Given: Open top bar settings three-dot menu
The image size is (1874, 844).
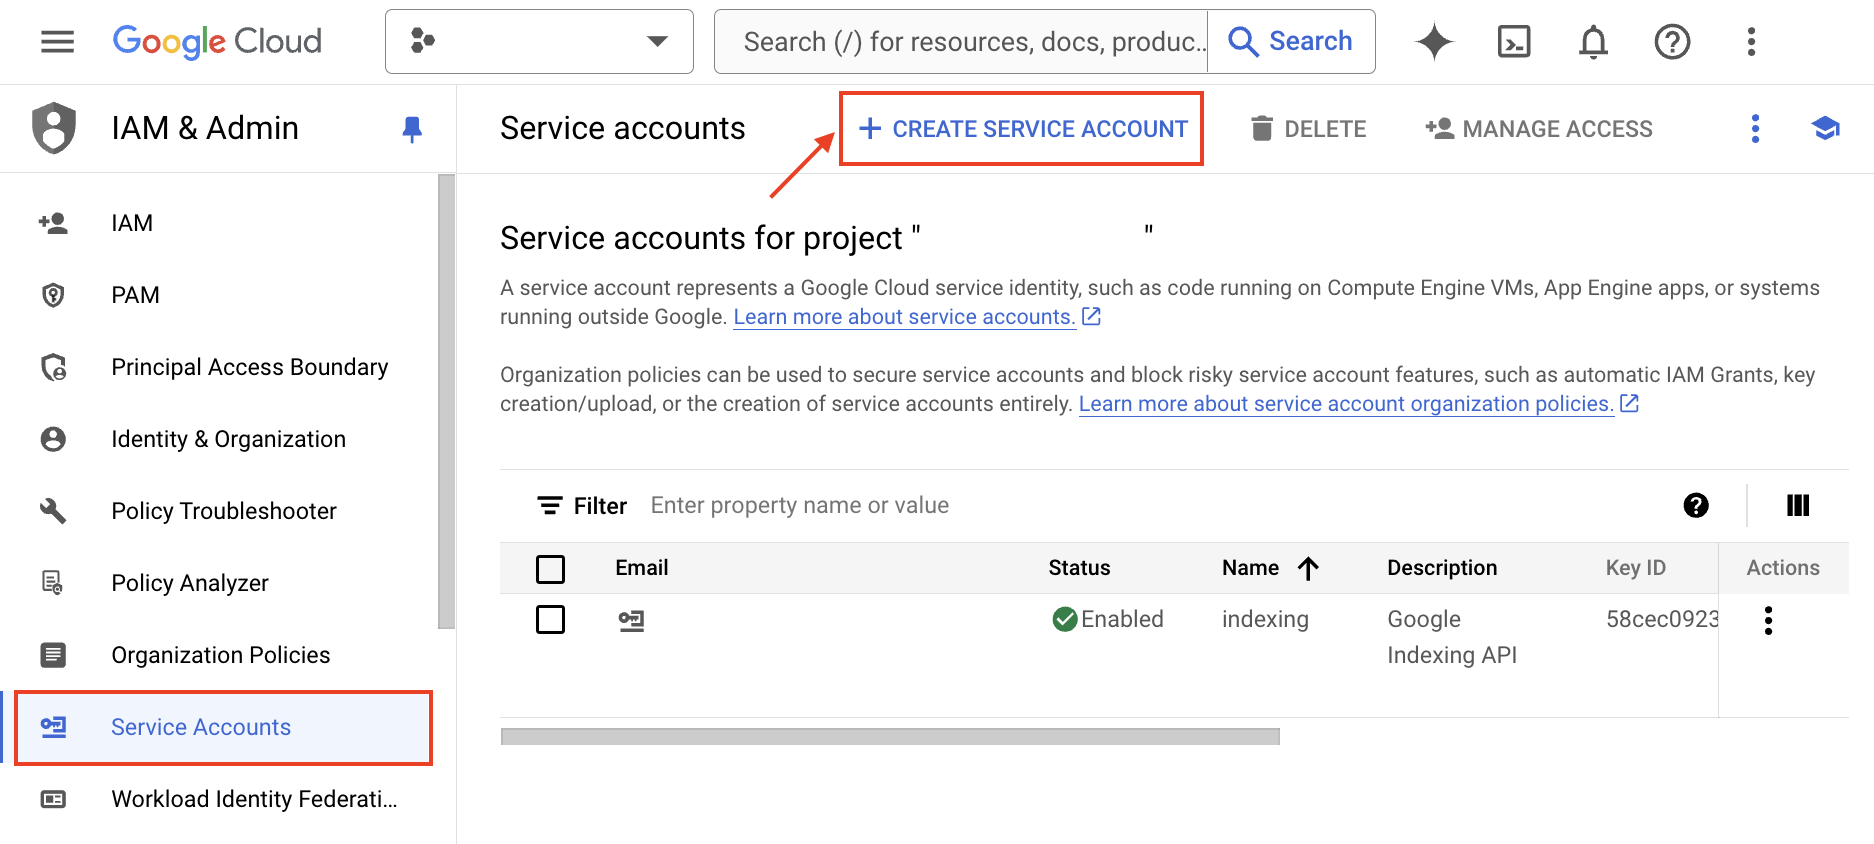Looking at the screenshot, I should pos(1751,41).
